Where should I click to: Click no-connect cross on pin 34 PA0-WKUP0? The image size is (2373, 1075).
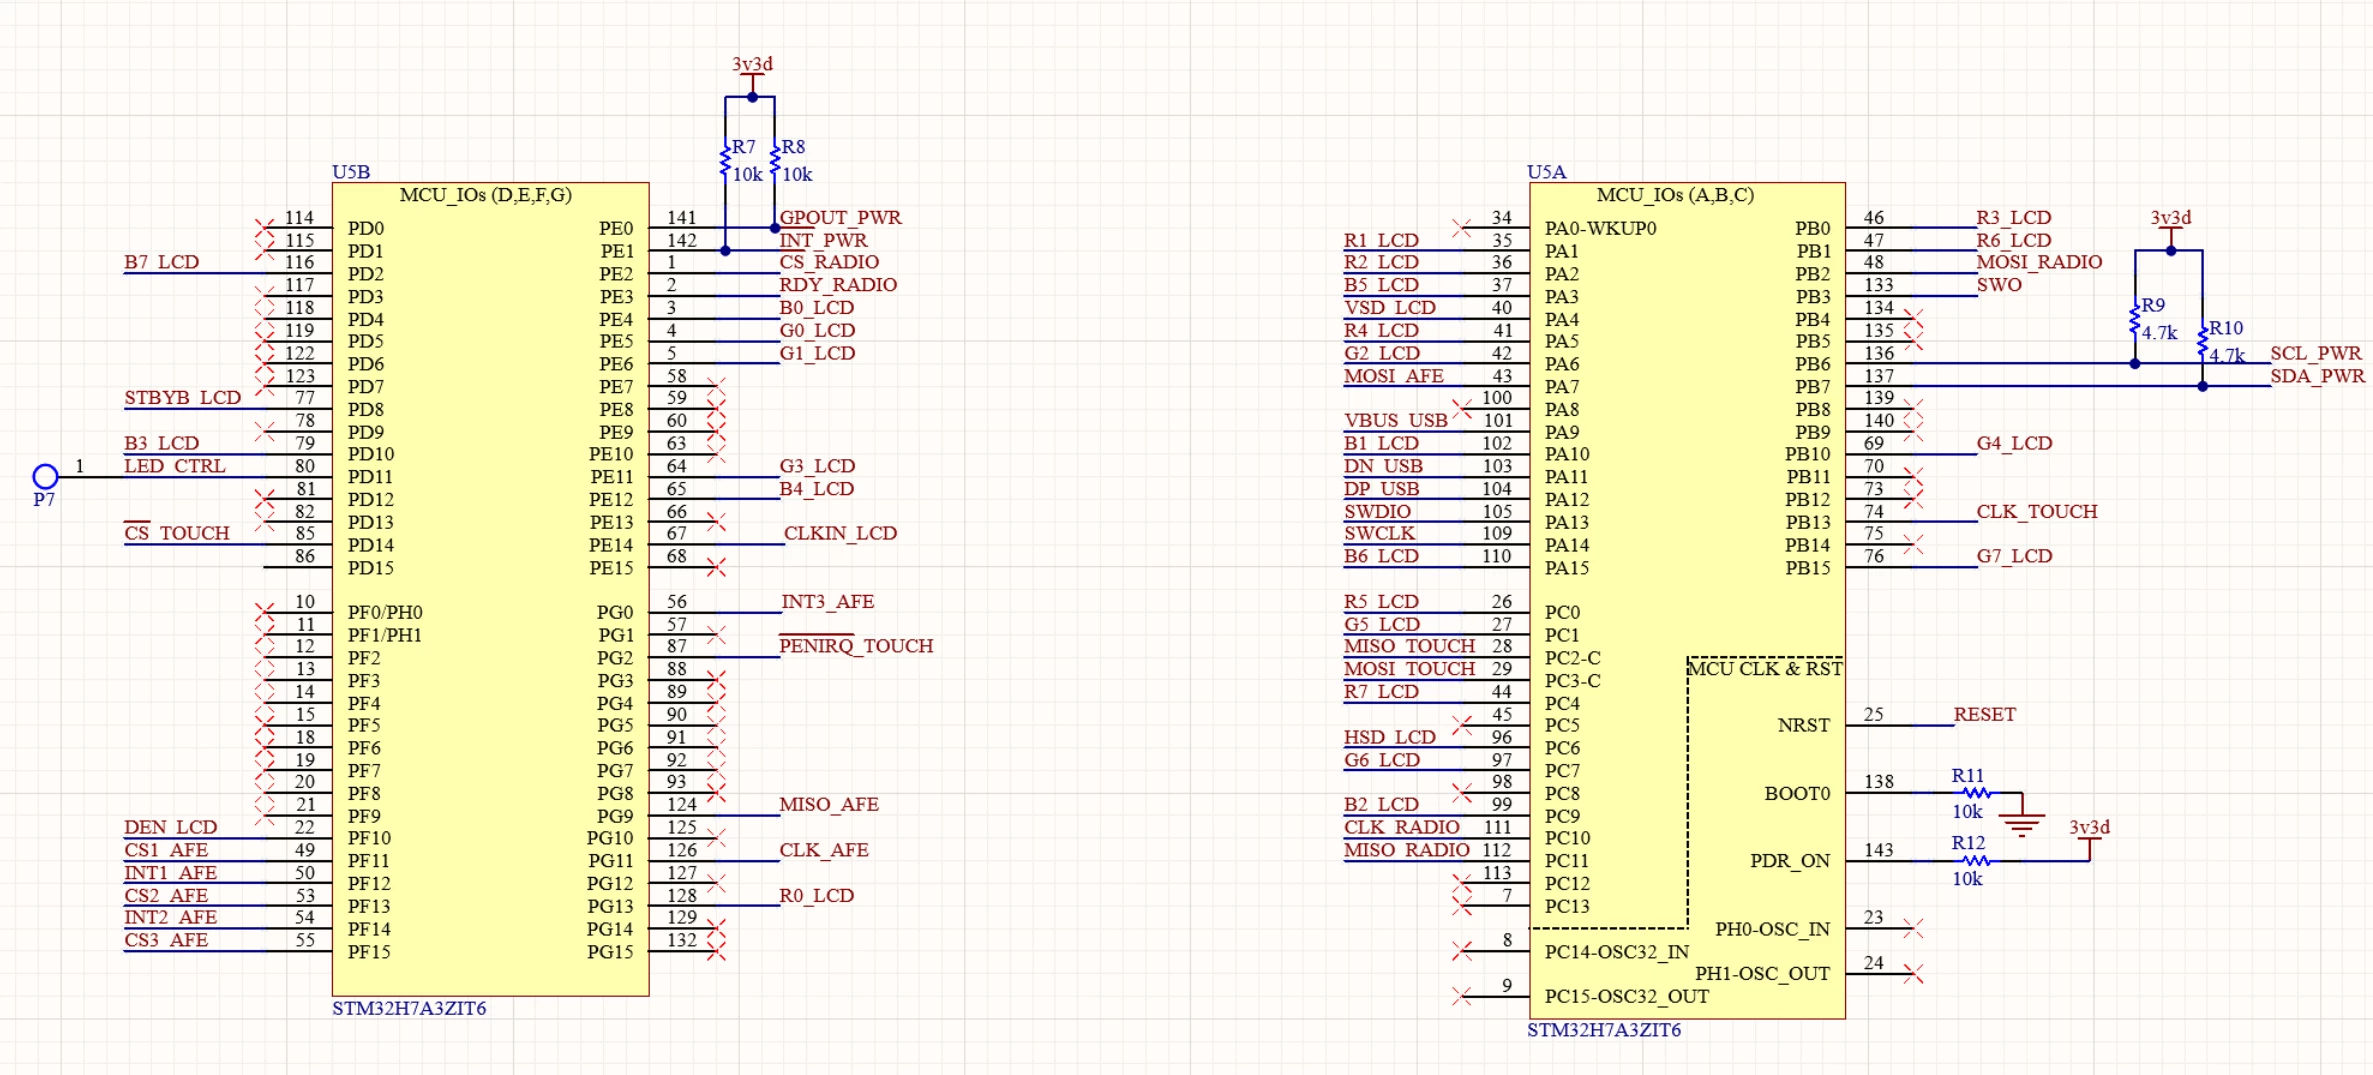point(1462,228)
